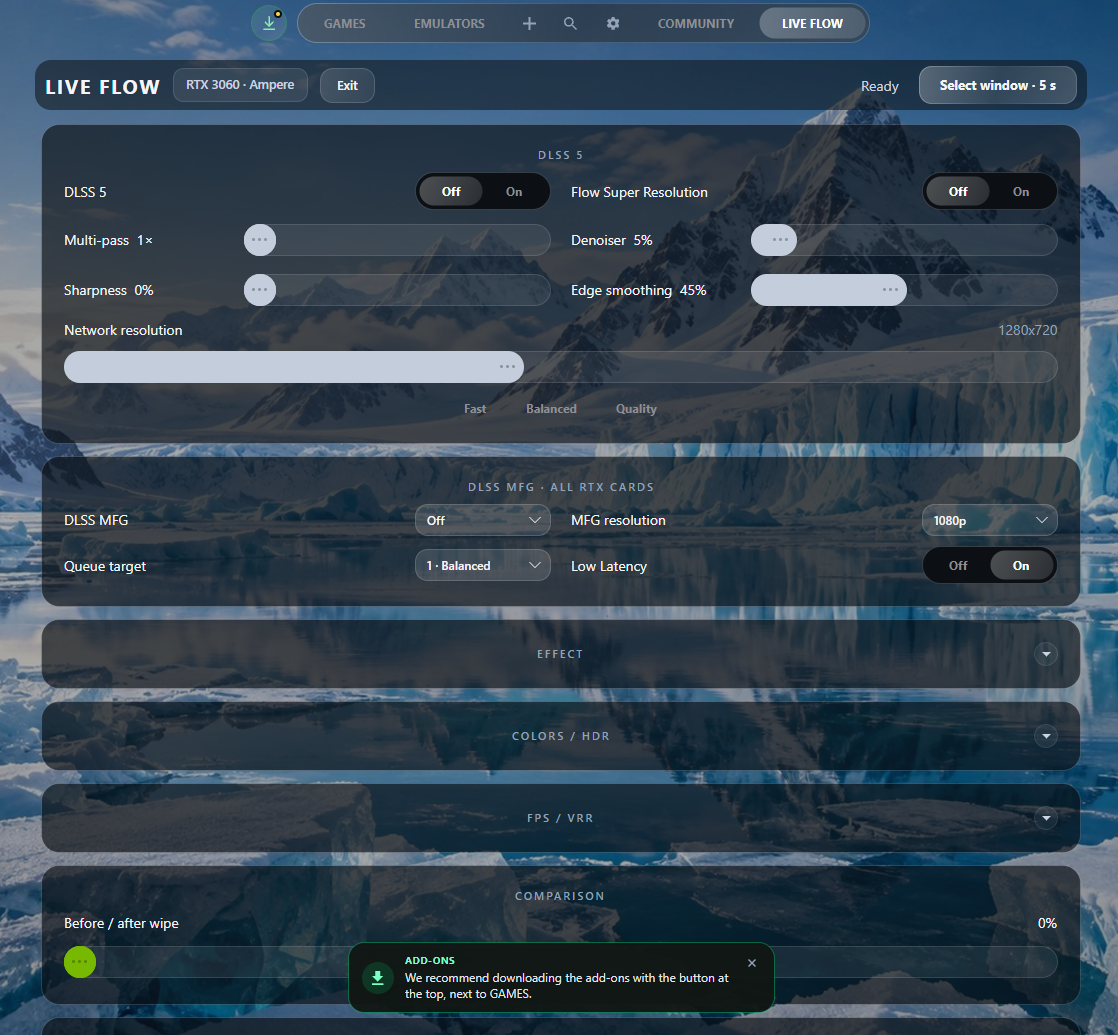Viewport: 1118px width, 1035px height.
Task: Switch Low Latency to Off
Action: click(x=958, y=565)
